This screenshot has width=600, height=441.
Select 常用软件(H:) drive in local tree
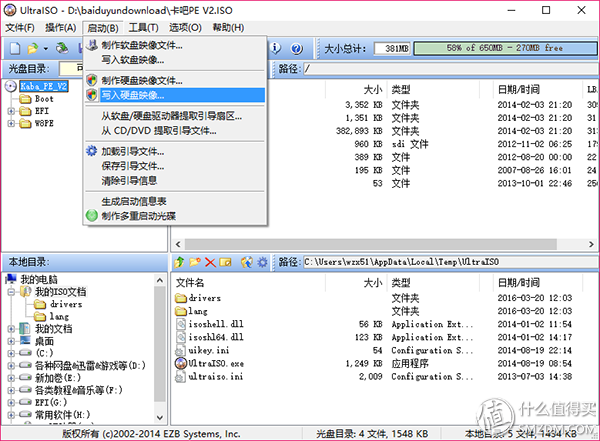[x=62, y=415]
